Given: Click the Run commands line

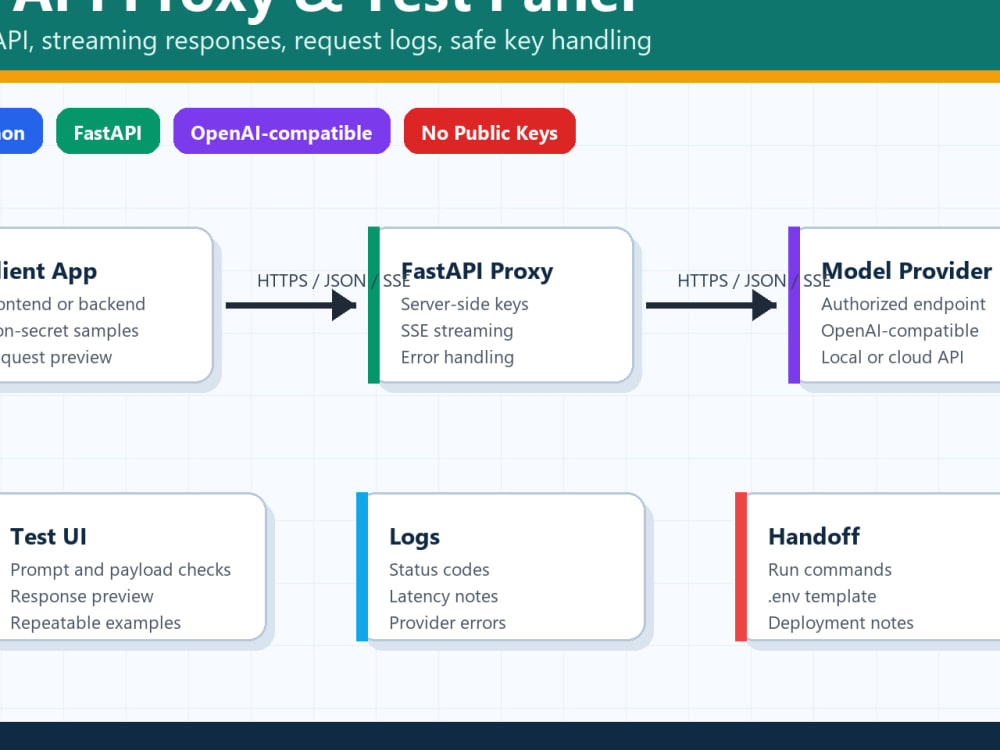Looking at the screenshot, I should 830,570.
